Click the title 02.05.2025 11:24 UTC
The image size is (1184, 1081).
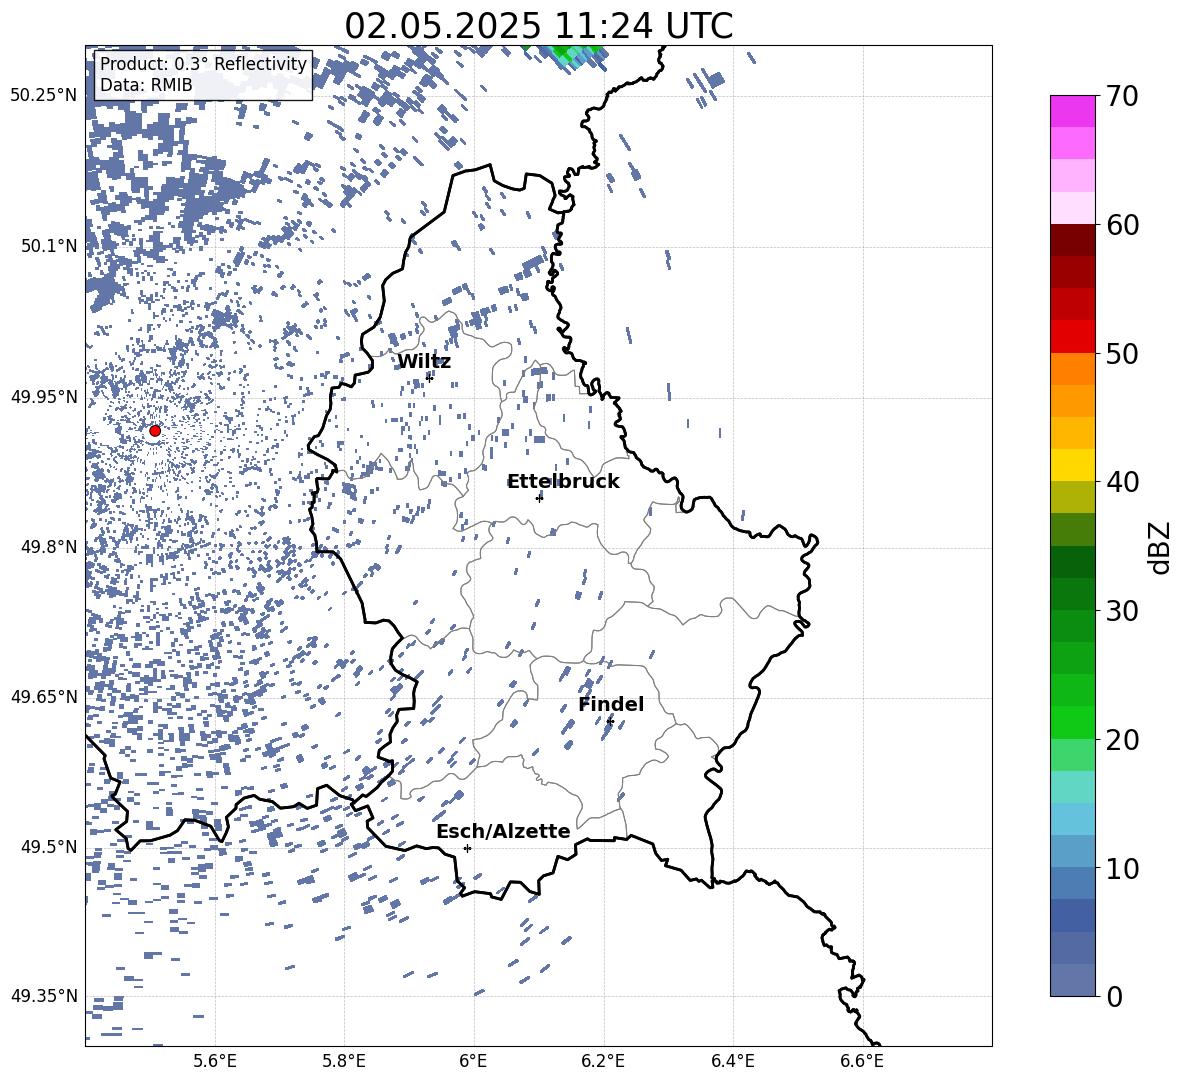tap(538, 26)
